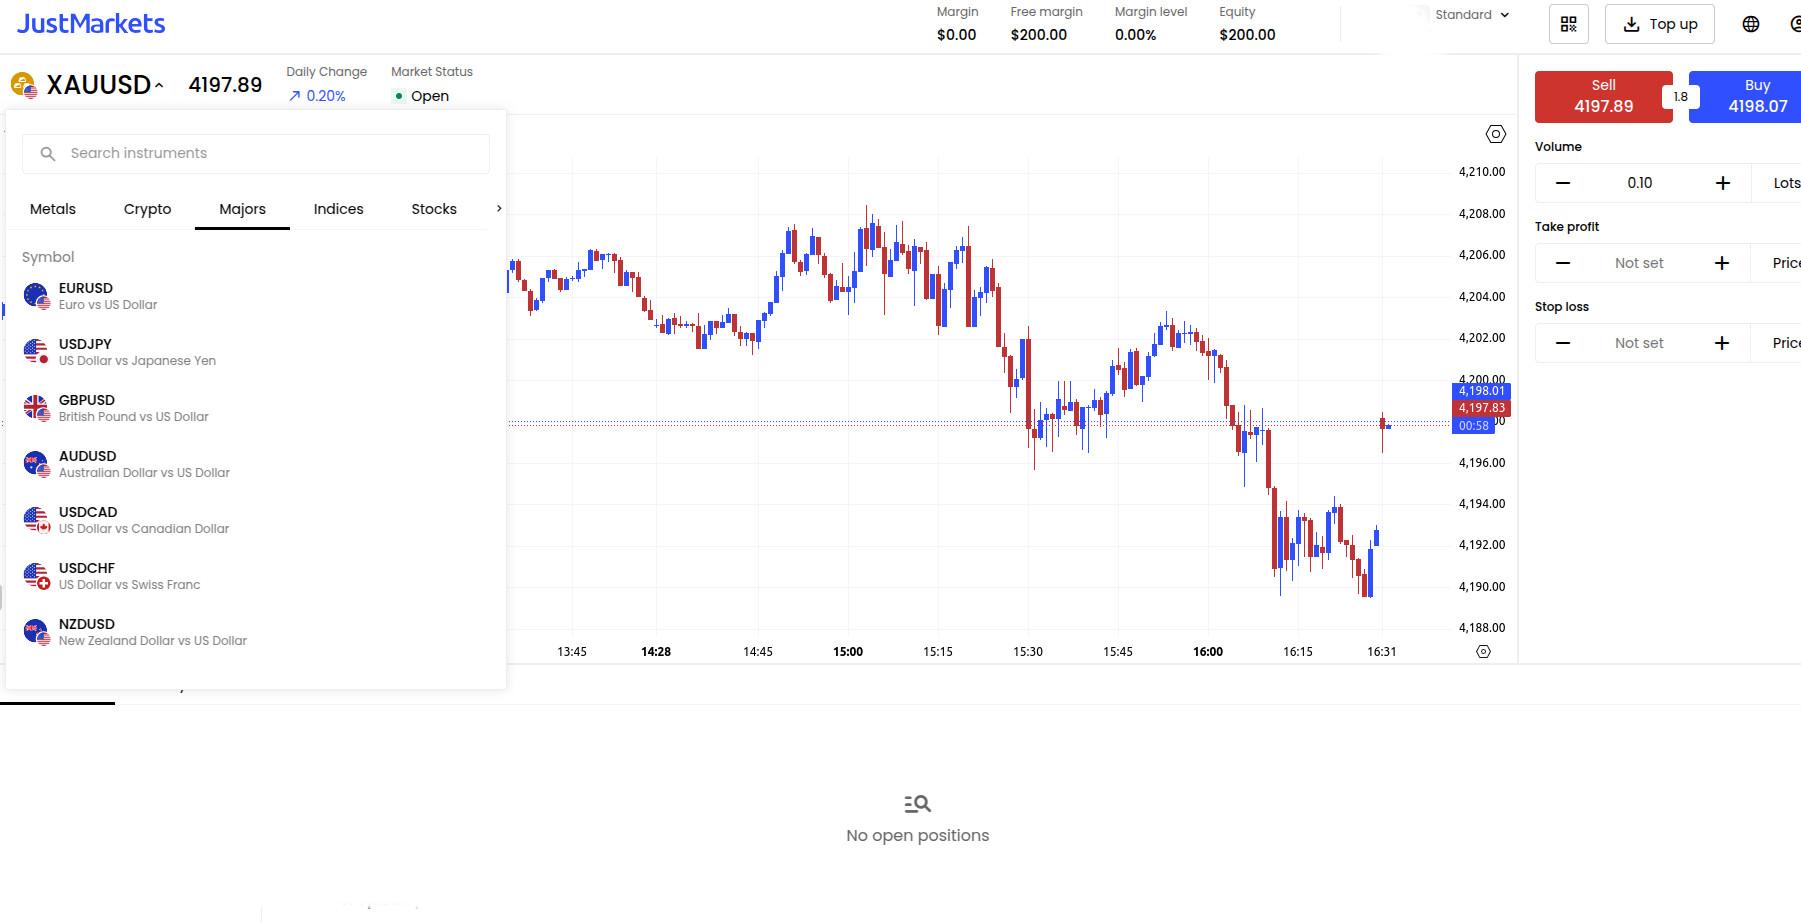The image size is (1801, 922).
Task: Click the account profile icon top right
Action: pos(1797,23)
